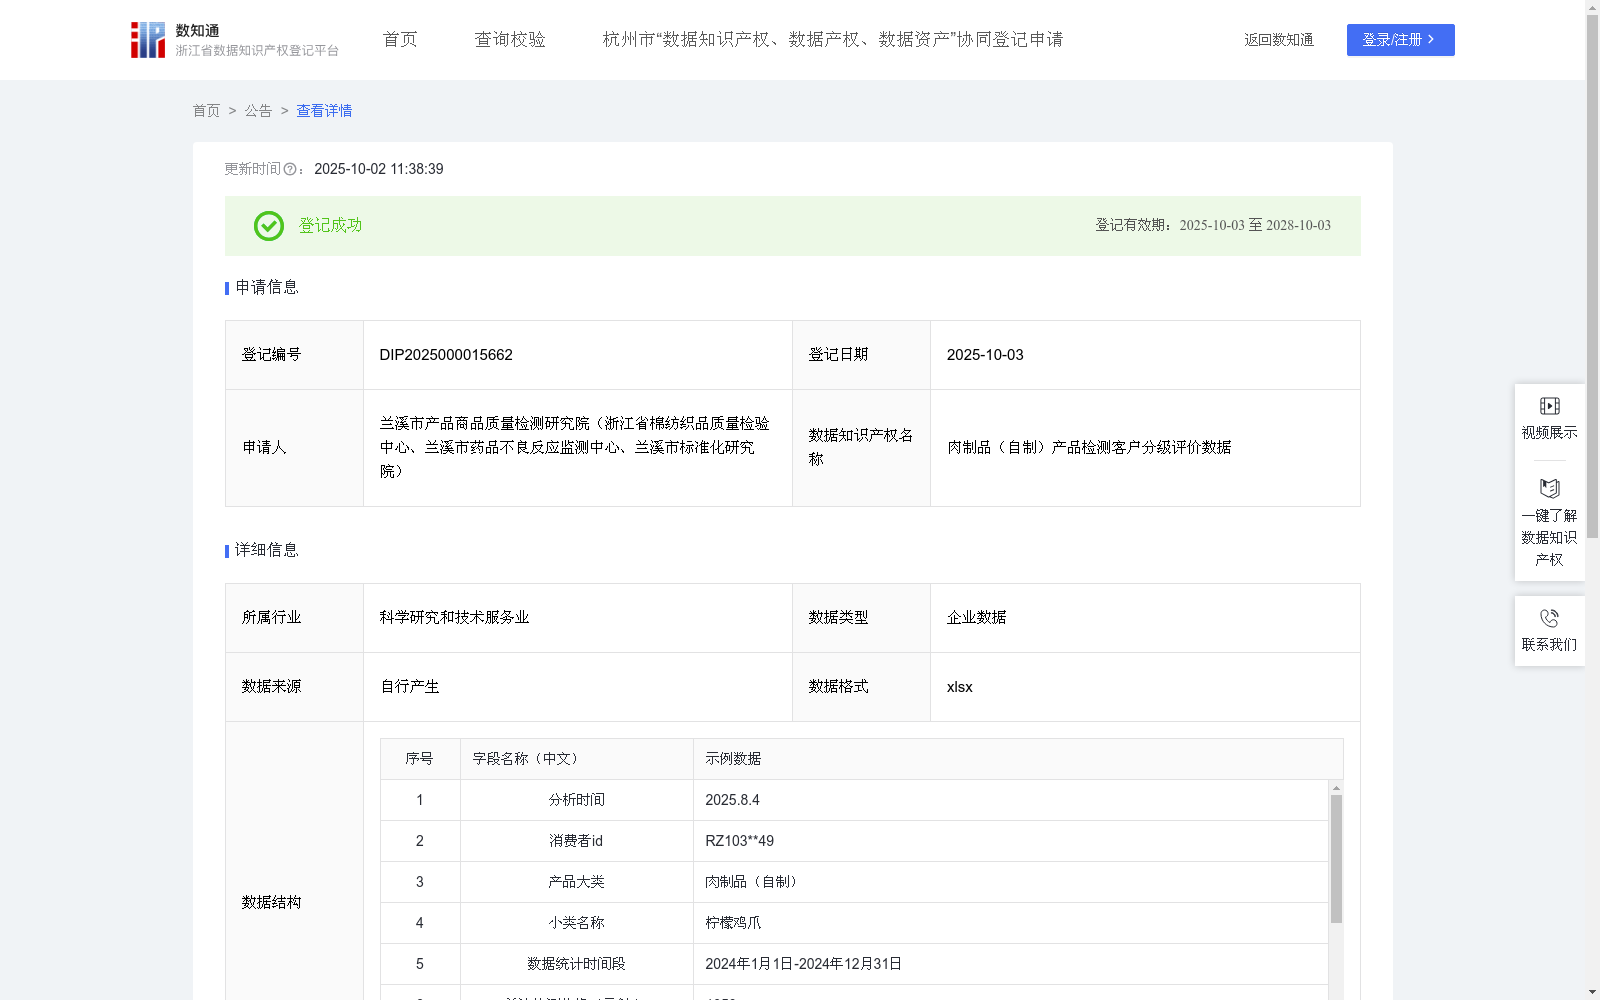Click the 分析时间 field row

[x=854, y=800]
